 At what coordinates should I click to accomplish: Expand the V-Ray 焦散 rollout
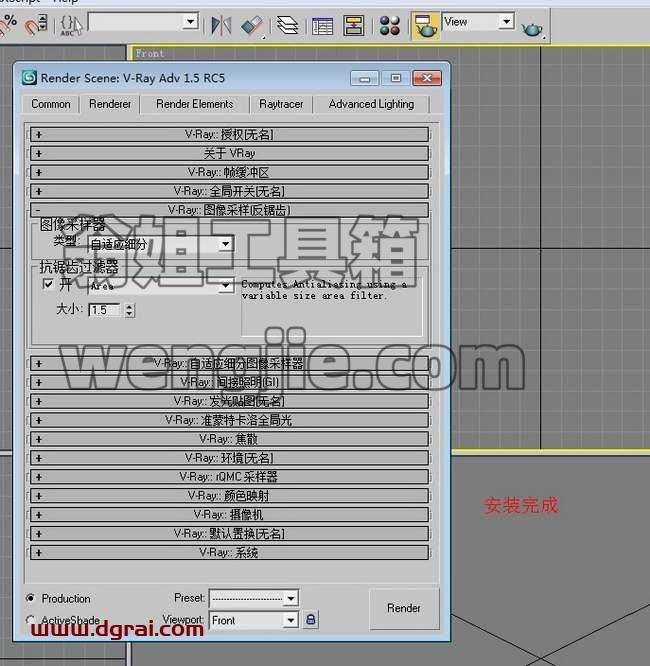coord(229,439)
